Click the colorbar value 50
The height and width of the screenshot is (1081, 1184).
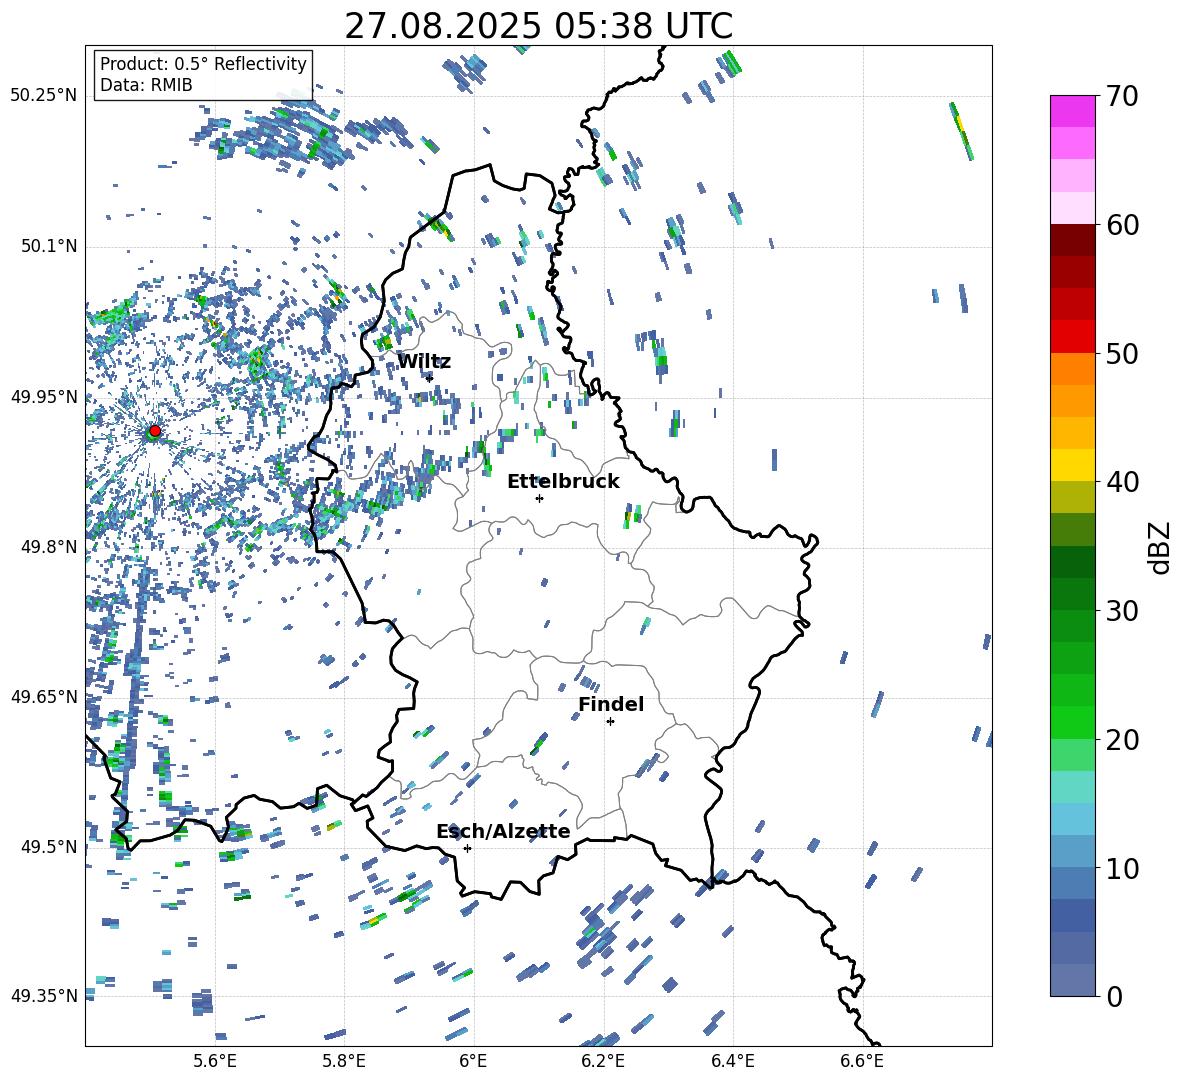(x=1122, y=353)
